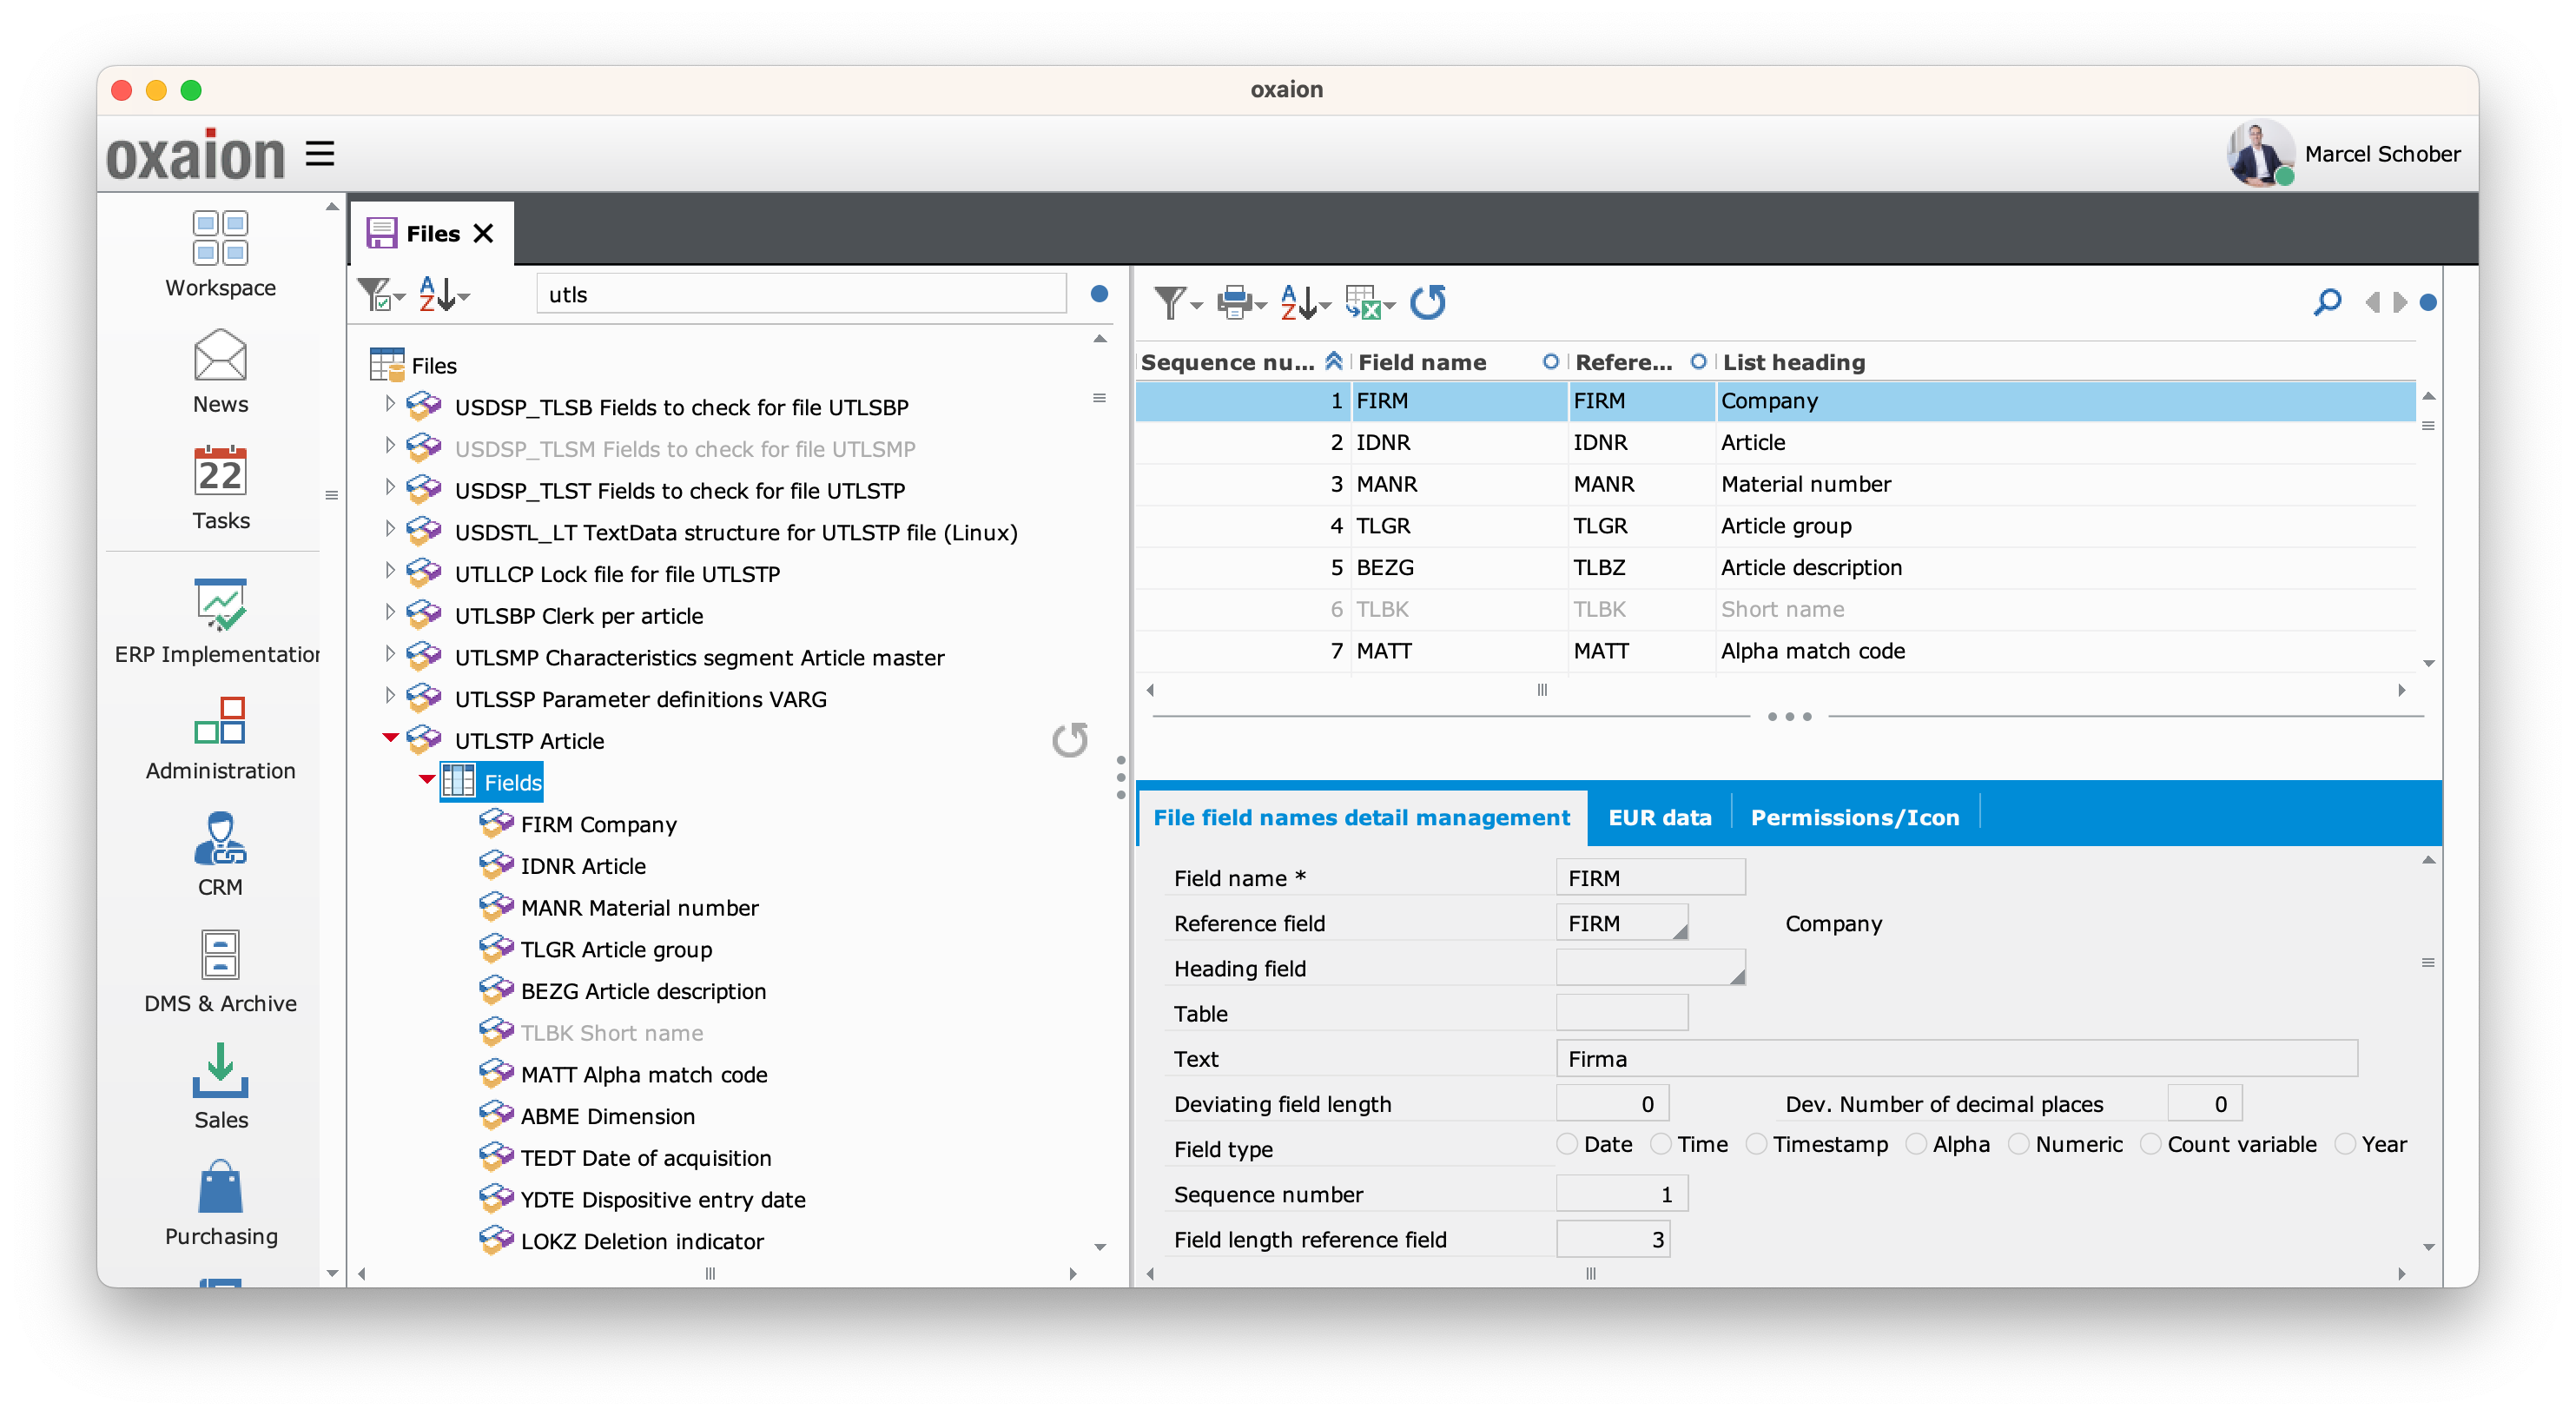Select Alpha field type radio button
Screen dimensions: 2576x1416
(x=1916, y=1144)
